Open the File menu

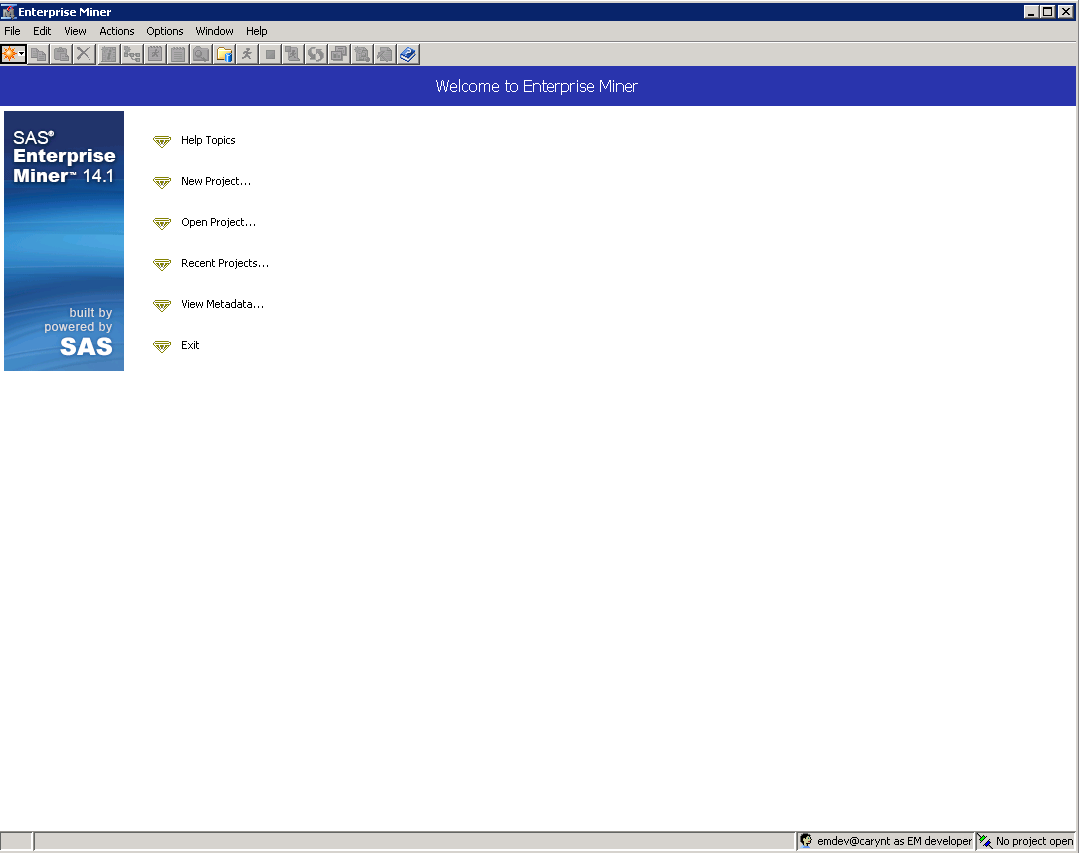click(x=12, y=31)
